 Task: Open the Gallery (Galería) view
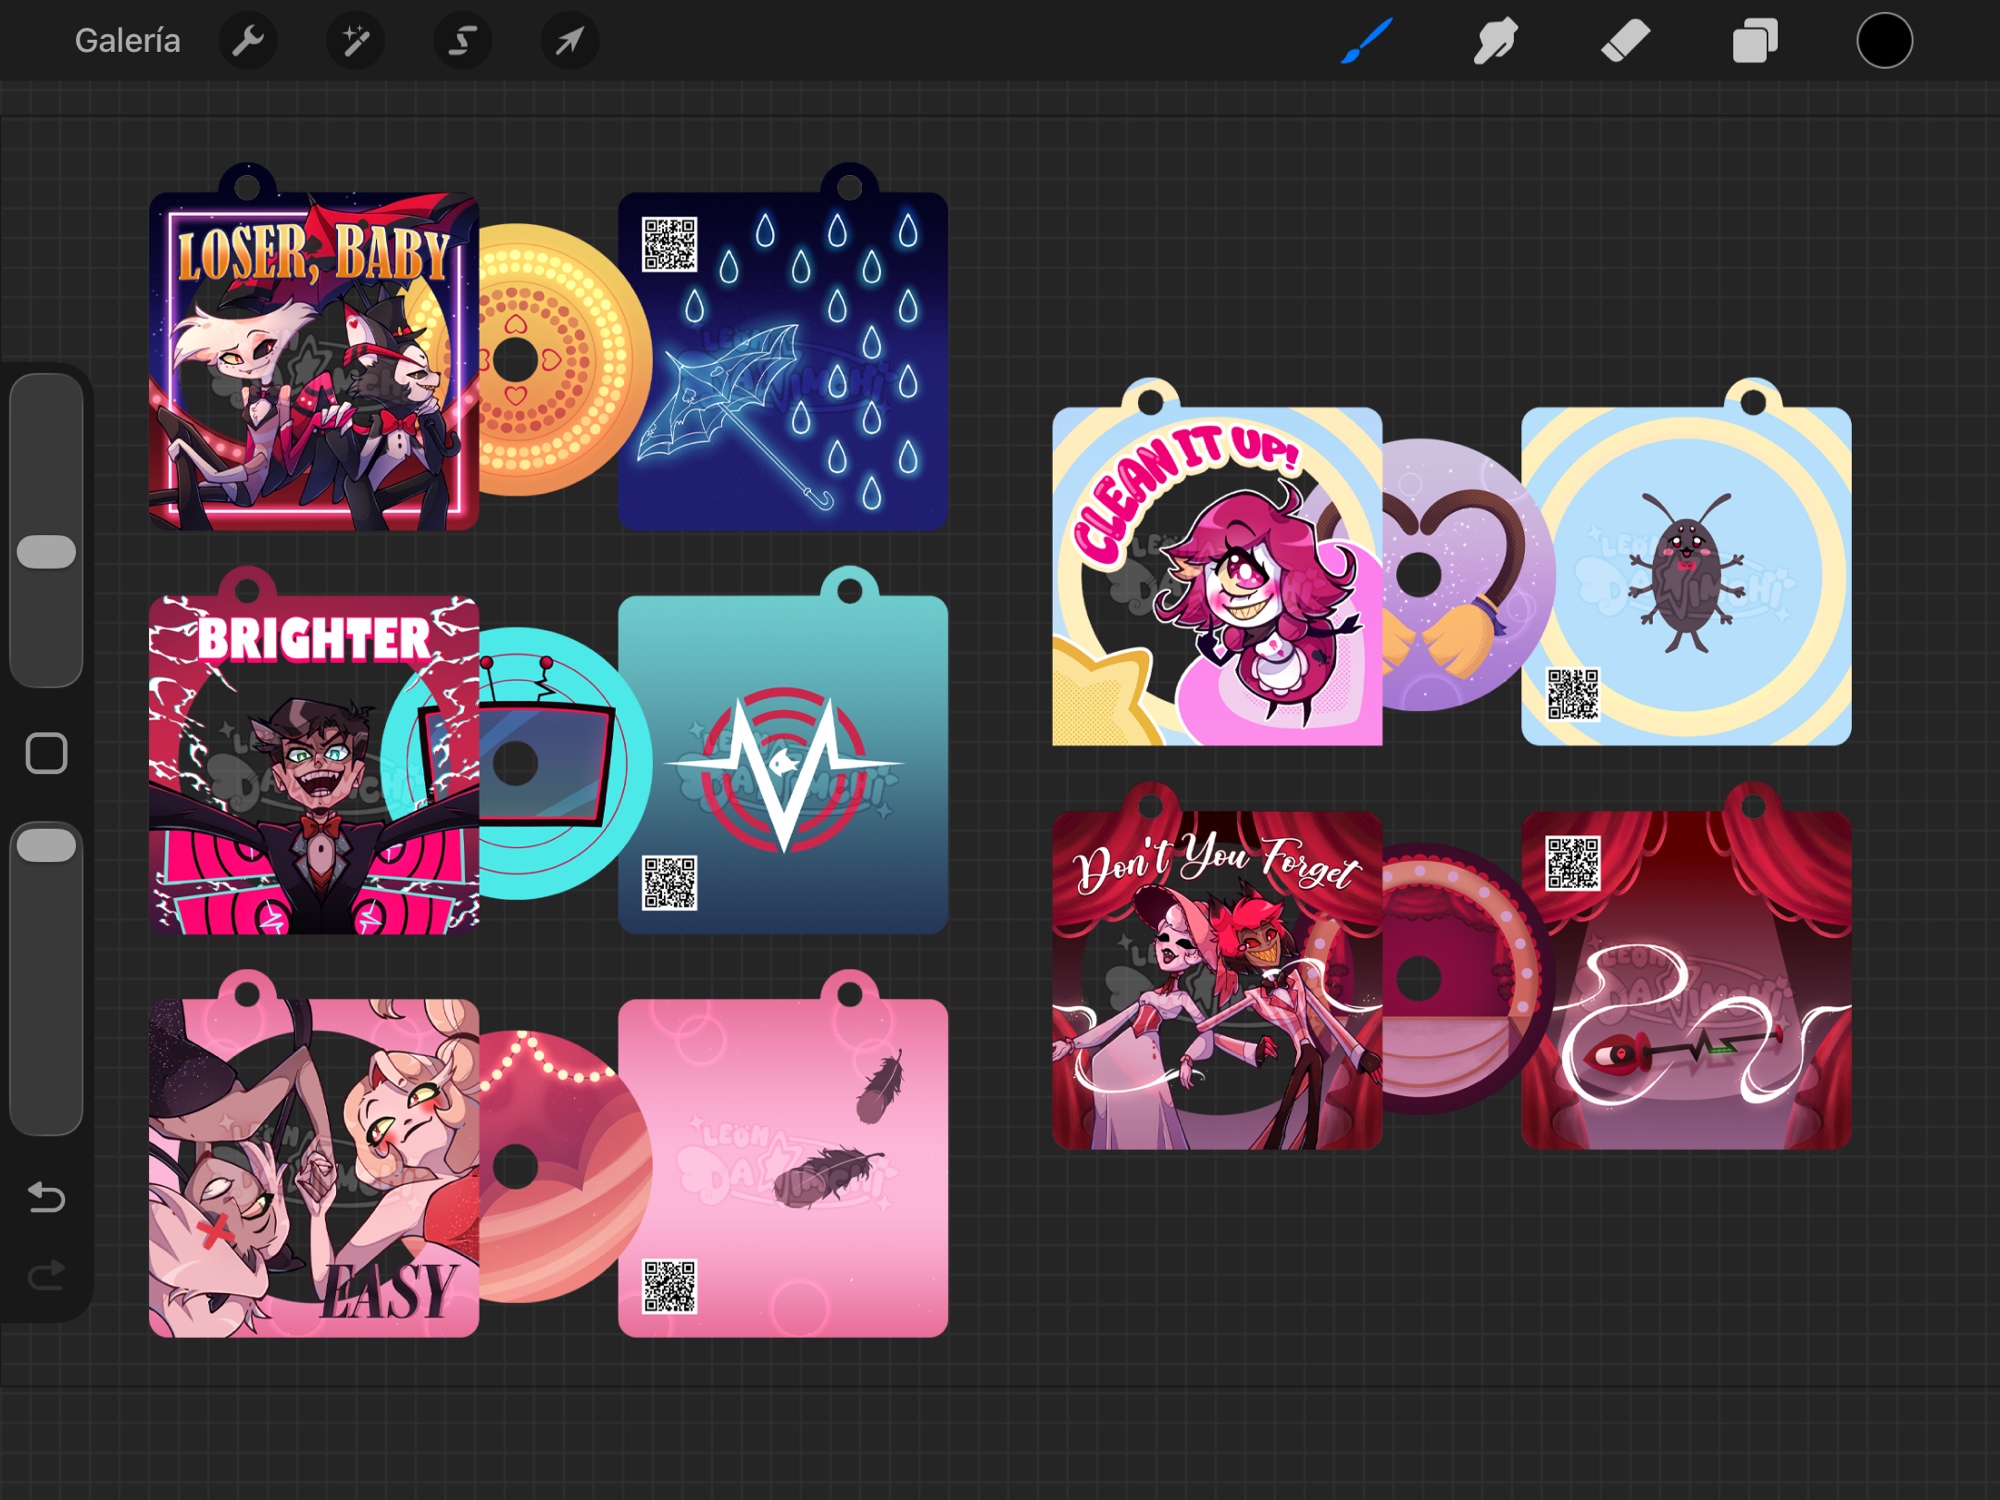[x=127, y=41]
